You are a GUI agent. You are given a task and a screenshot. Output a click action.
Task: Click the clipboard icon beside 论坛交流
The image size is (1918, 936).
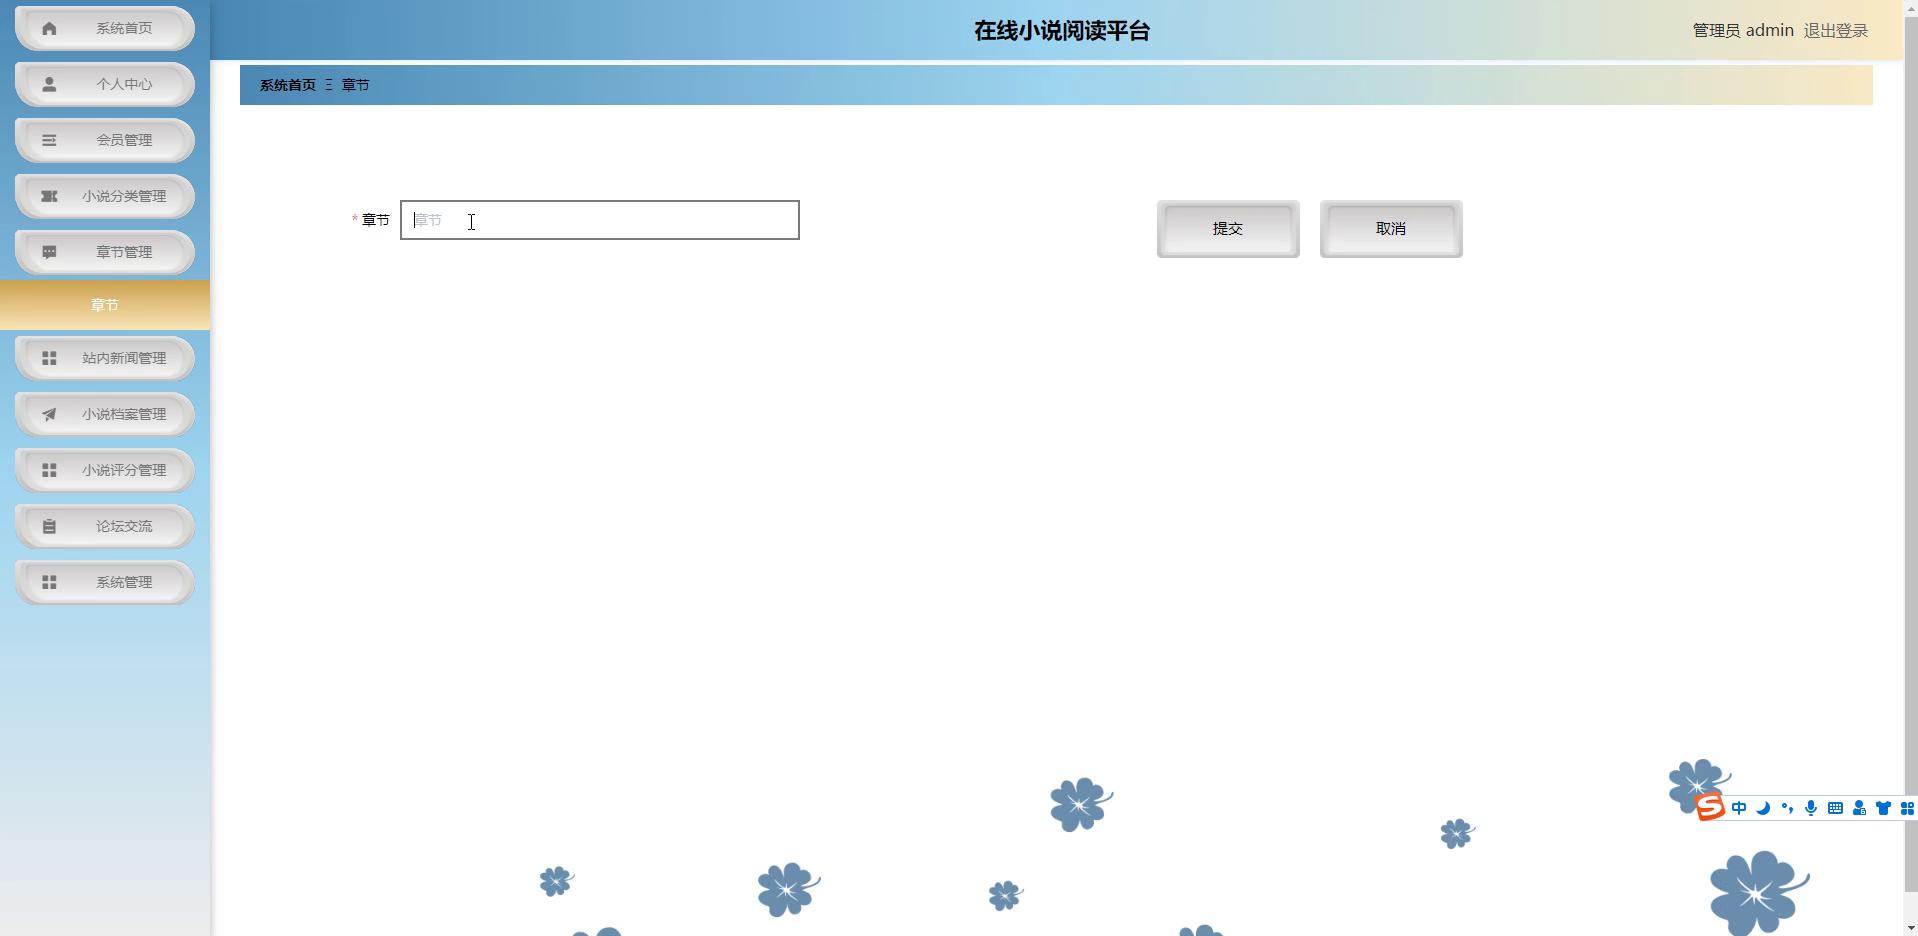tap(49, 526)
